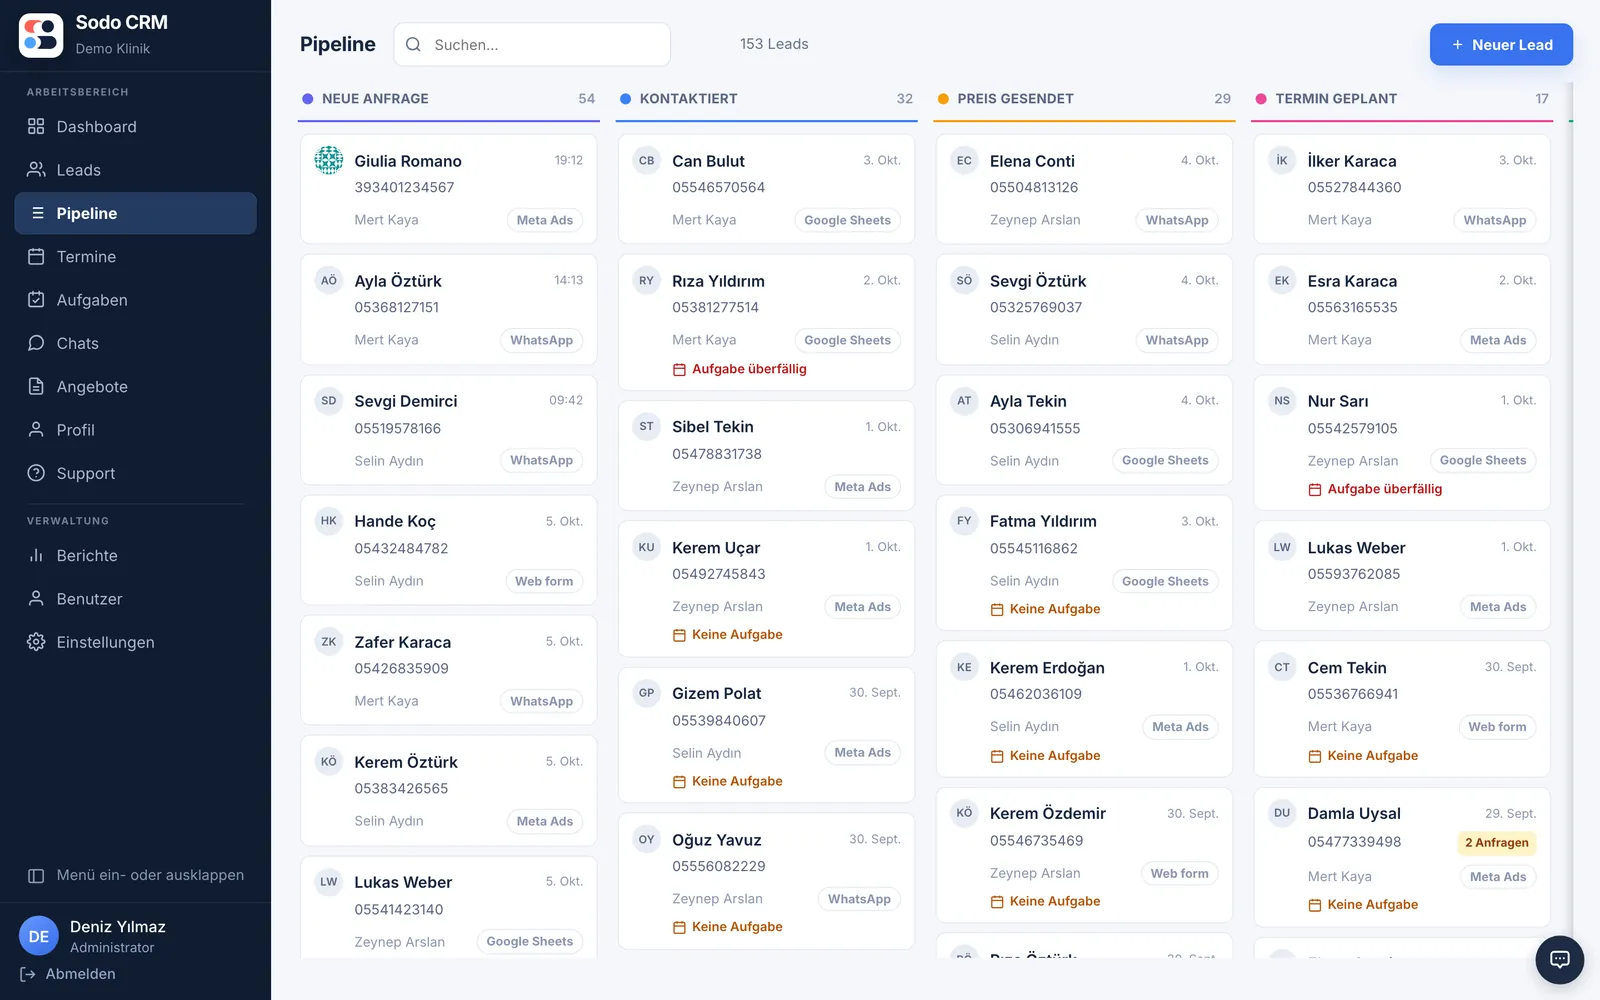Image resolution: width=1600 pixels, height=1000 pixels.
Task: Click the Termine calendar icon
Action: point(36,256)
